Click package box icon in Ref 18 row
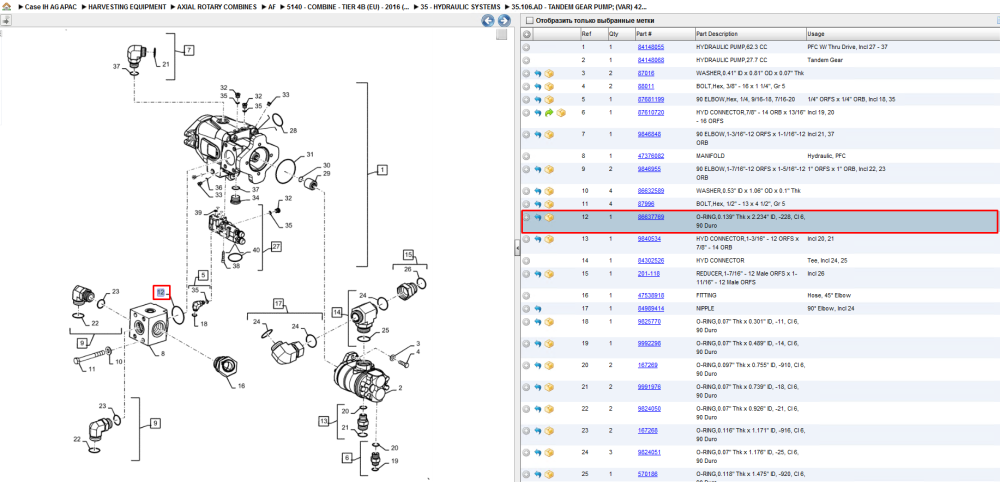Screen dimensions: 1000x482 tap(549, 322)
